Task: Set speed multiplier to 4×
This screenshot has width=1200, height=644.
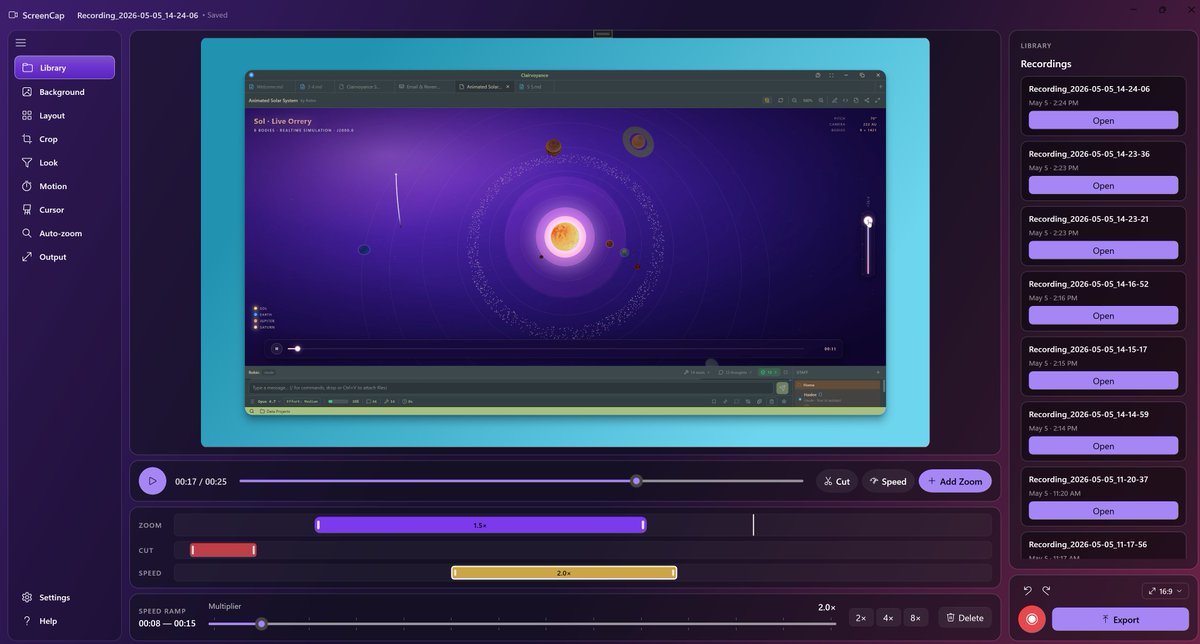Action: click(x=888, y=618)
